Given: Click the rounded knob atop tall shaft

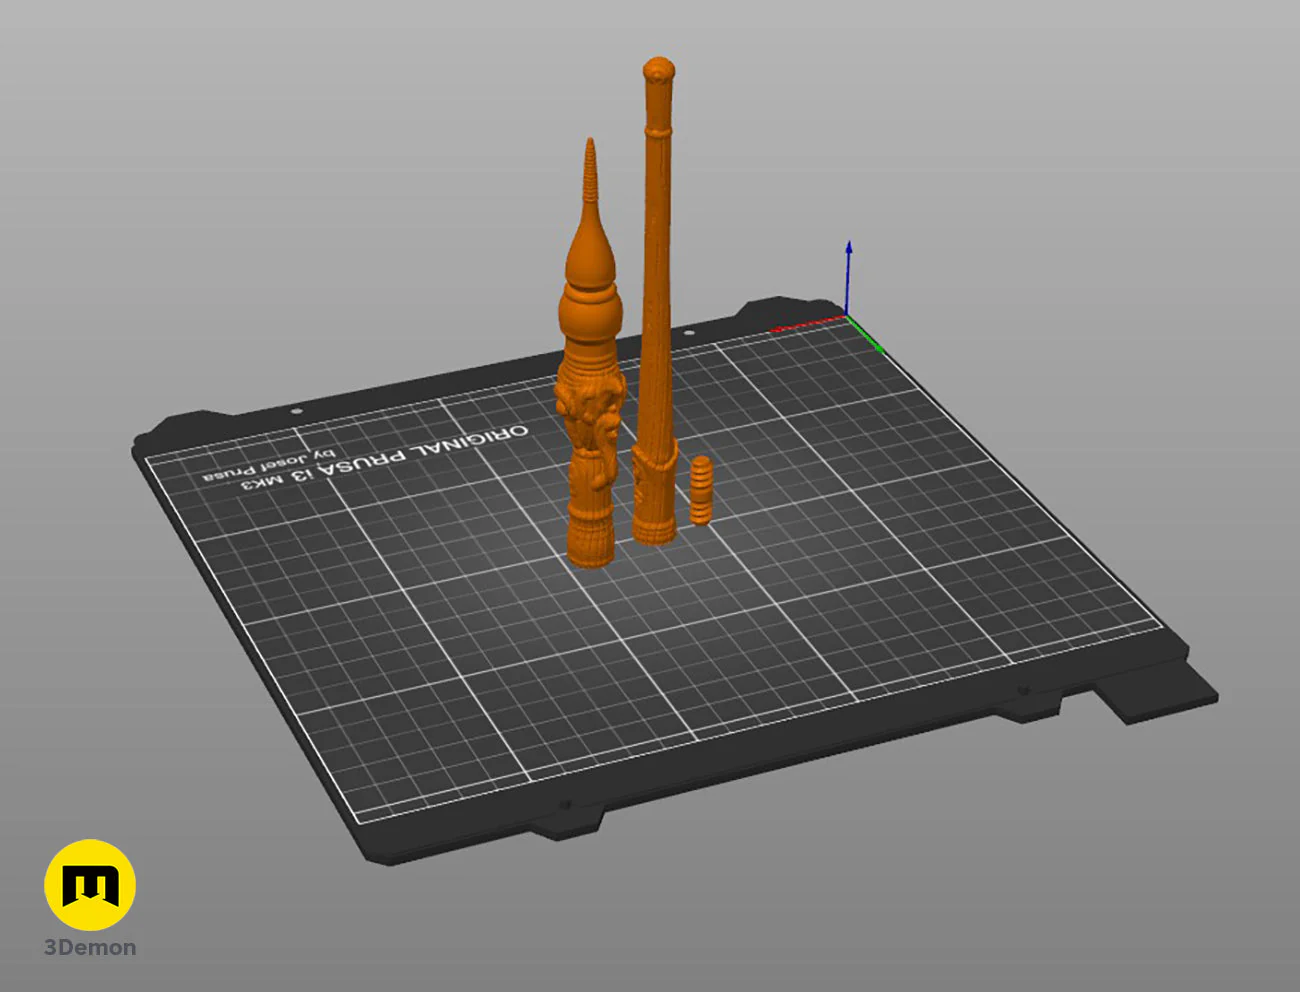Looking at the screenshot, I should click(658, 72).
